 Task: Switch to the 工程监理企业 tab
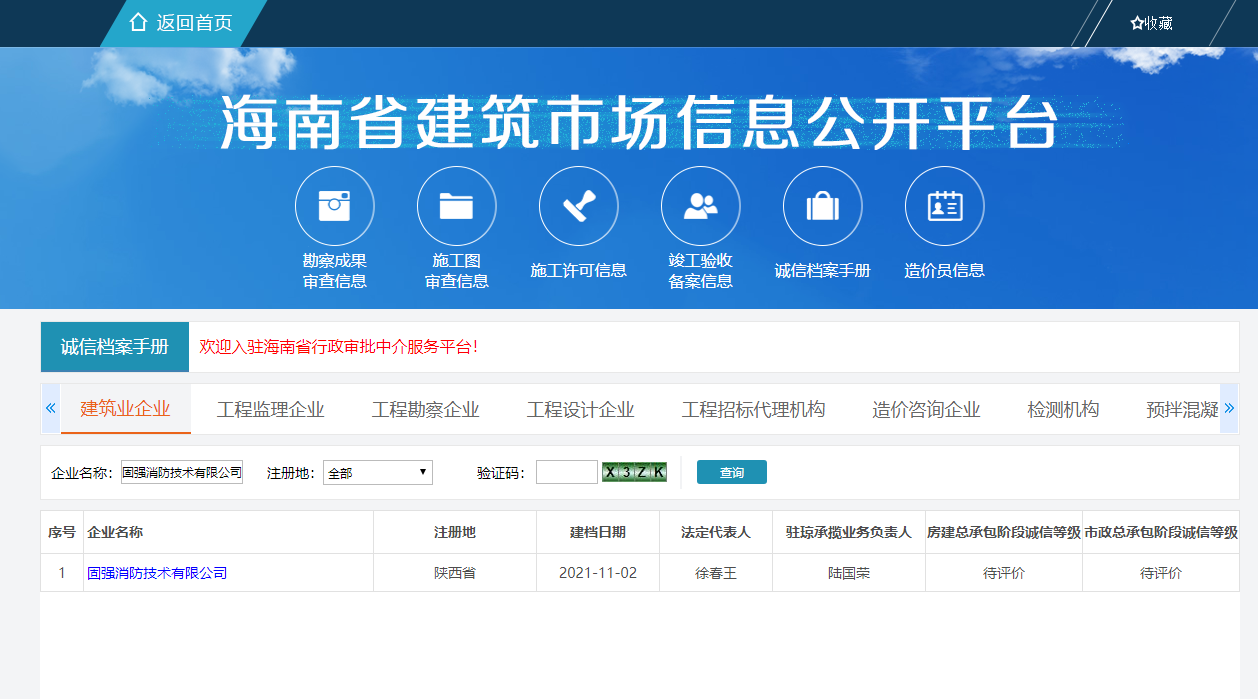point(270,408)
